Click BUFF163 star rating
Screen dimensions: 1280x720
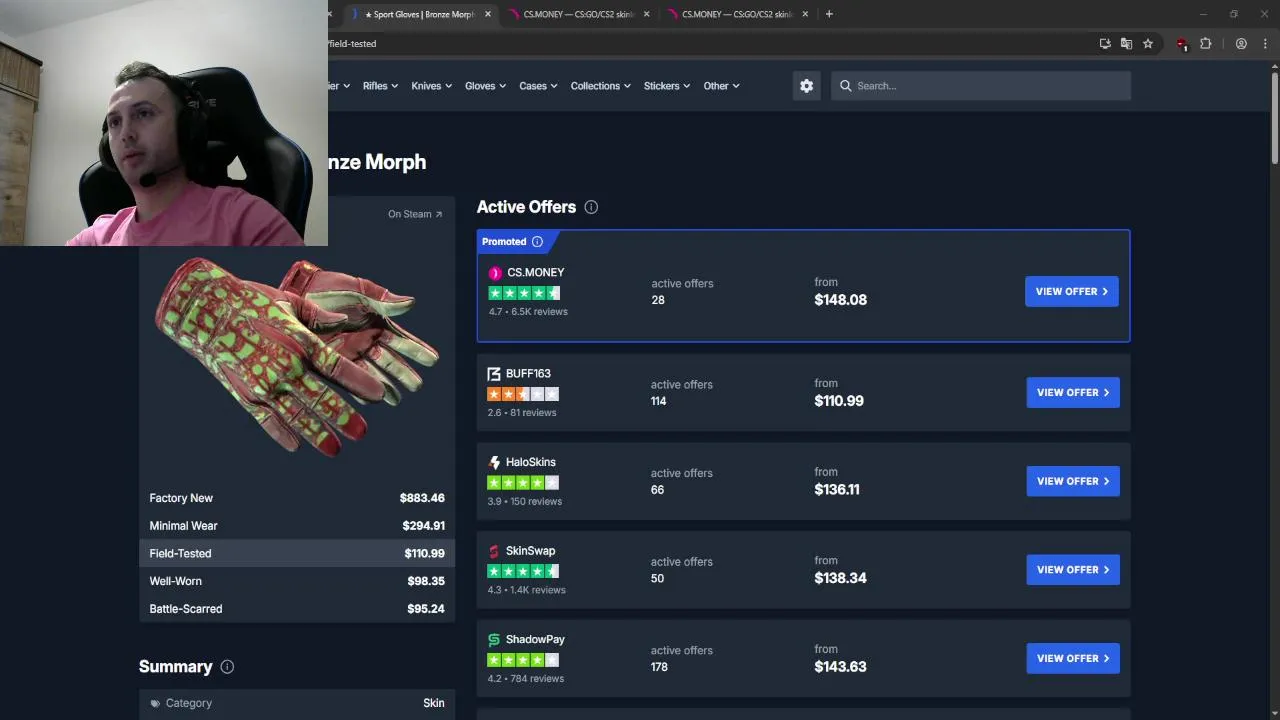(523, 394)
